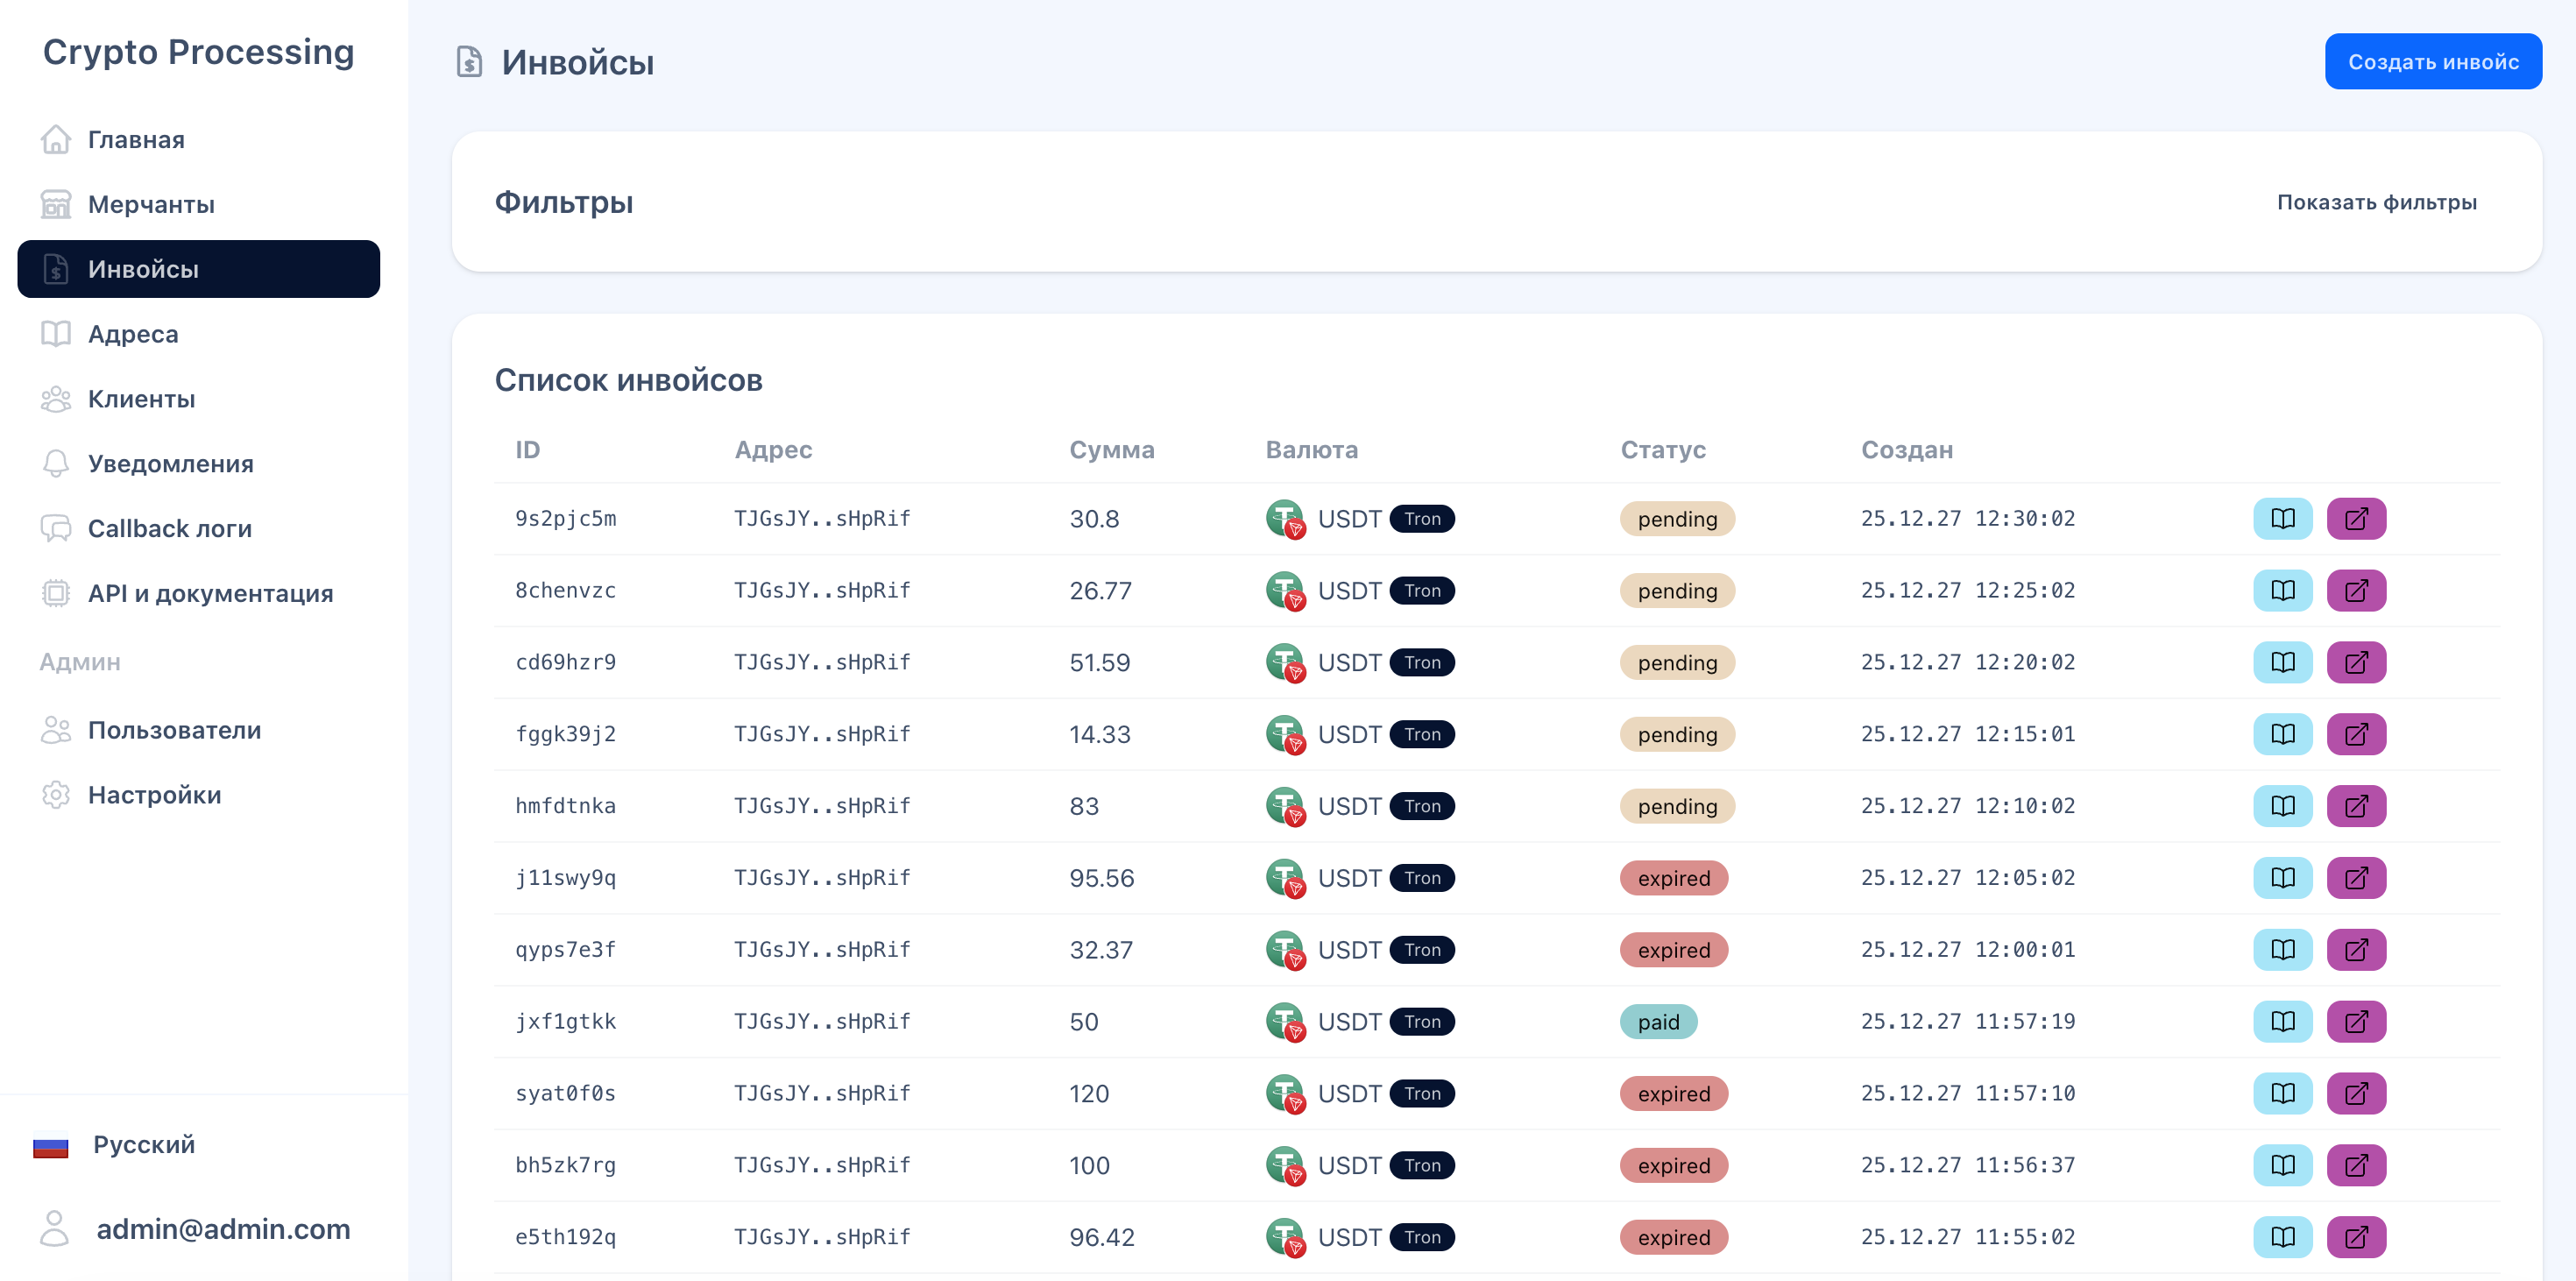The height and width of the screenshot is (1281, 2576).
Task: Expand filters with Показать фильтры
Action: (x=2376, y=202)
